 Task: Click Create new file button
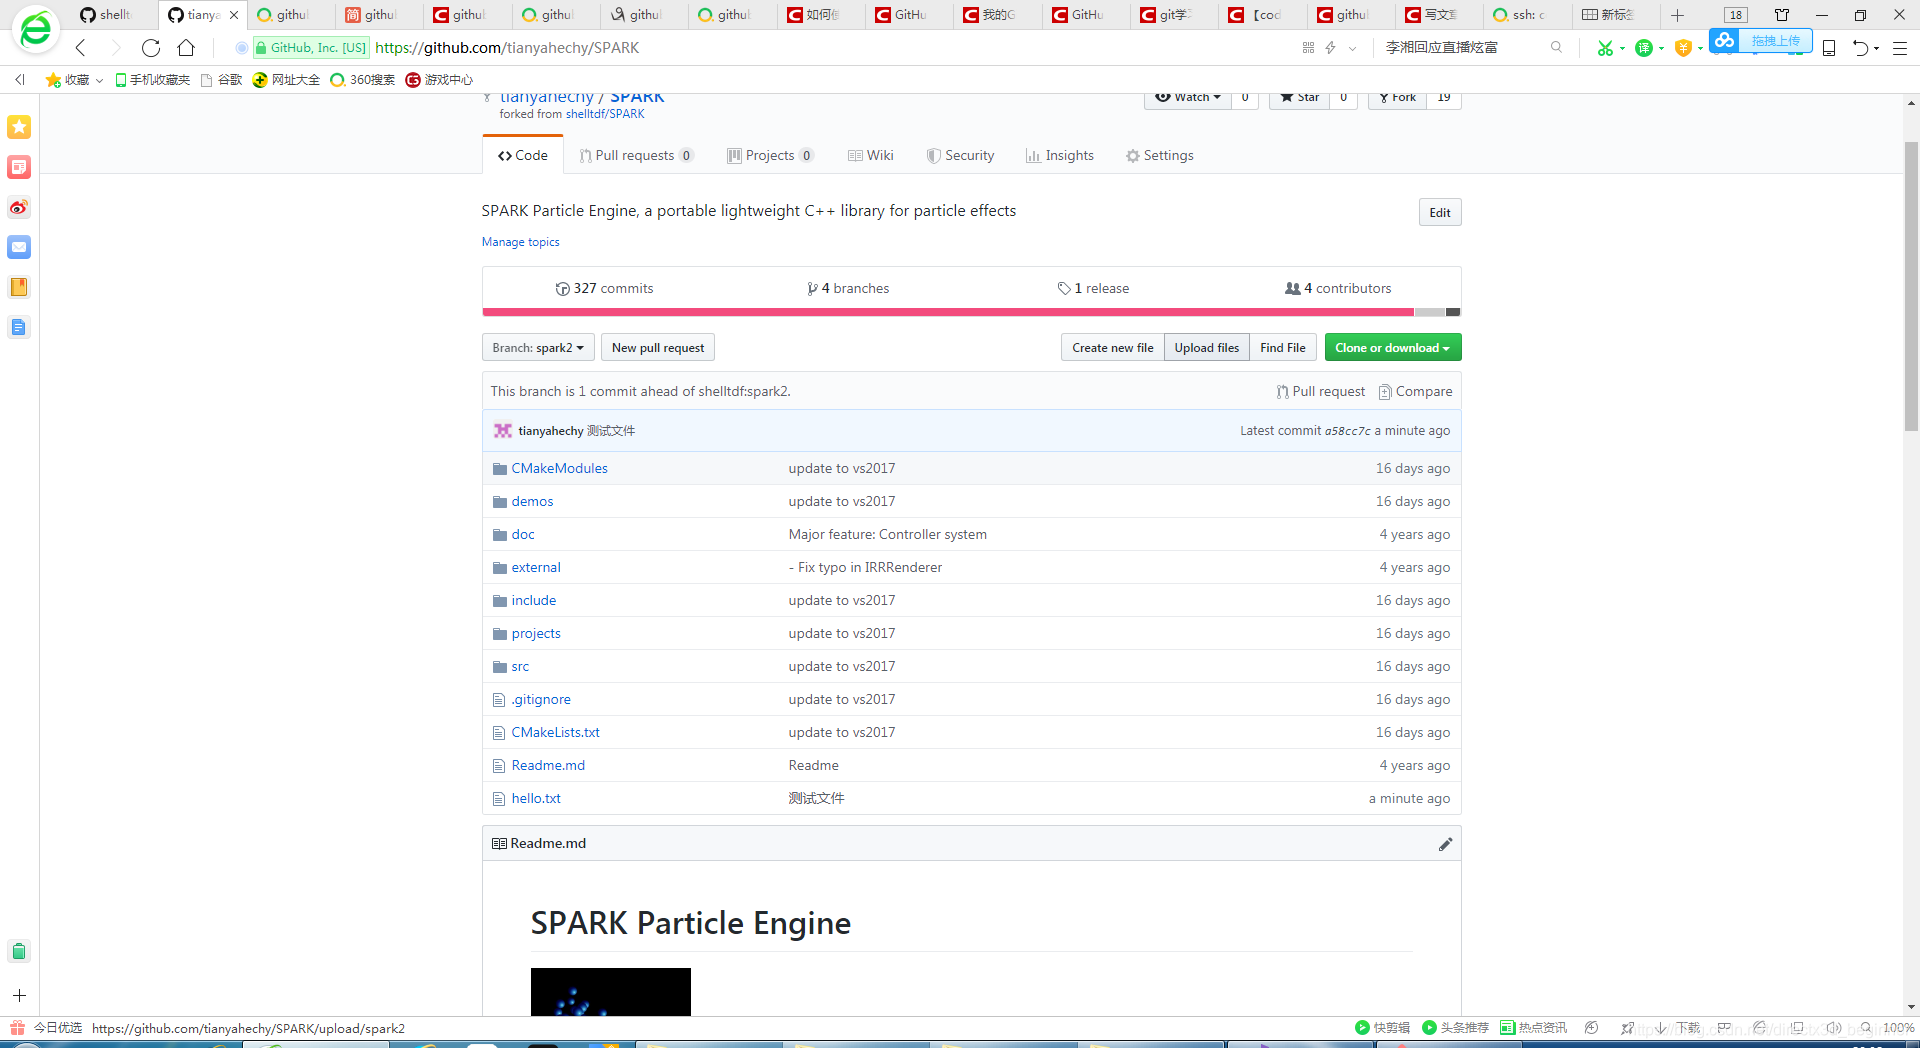pos(1112,347)
